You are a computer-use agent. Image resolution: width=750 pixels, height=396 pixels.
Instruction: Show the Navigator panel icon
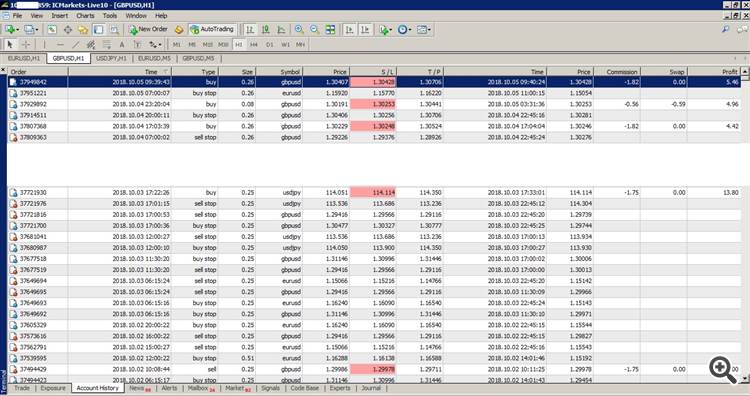coord(83,30)
